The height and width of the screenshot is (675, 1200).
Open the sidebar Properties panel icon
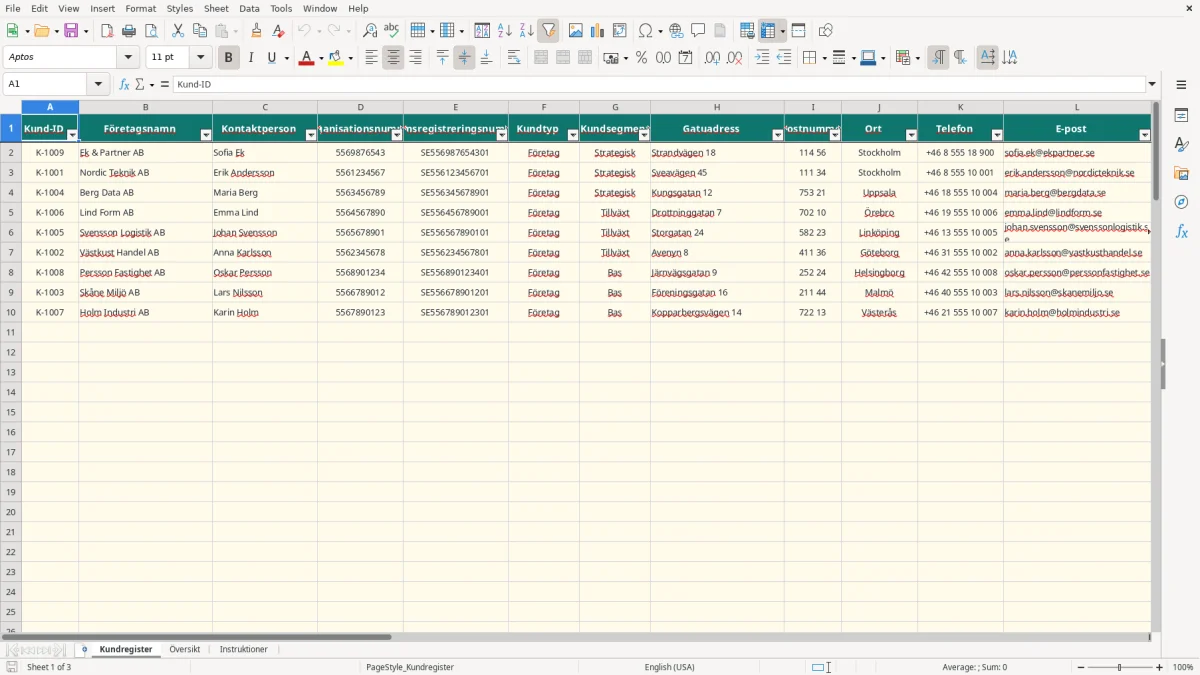tap(1181, 116)
